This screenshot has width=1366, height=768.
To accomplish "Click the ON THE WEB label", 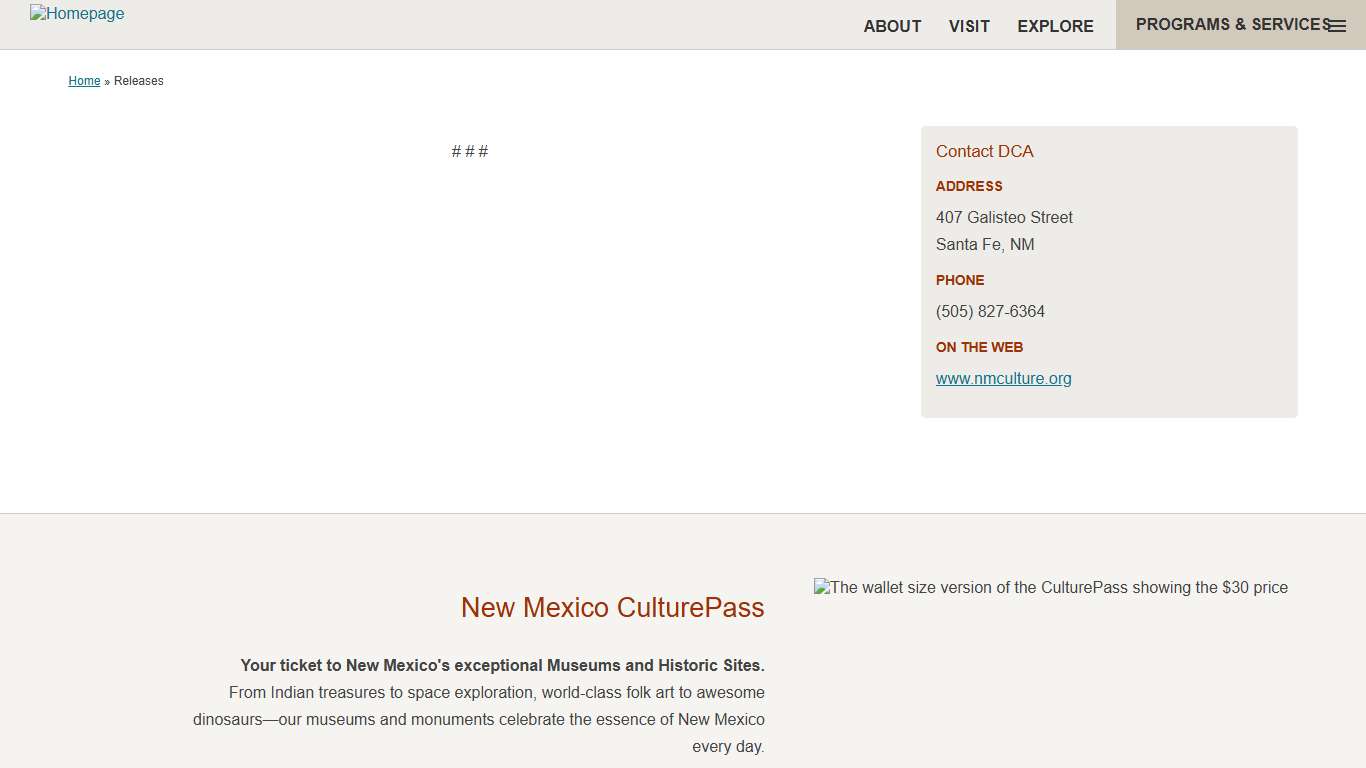I will tap(979, 347).
